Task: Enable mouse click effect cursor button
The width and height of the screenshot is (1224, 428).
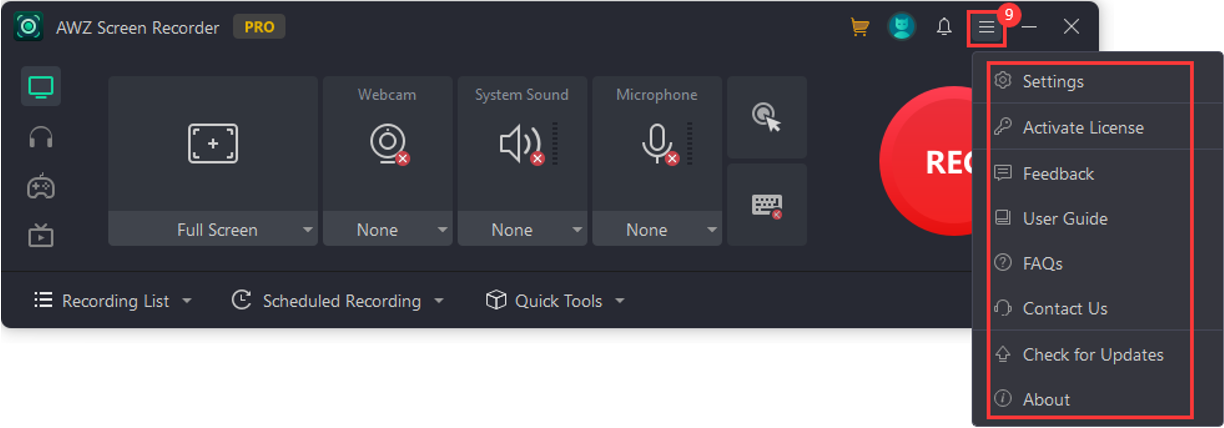Action: [767, 117]
